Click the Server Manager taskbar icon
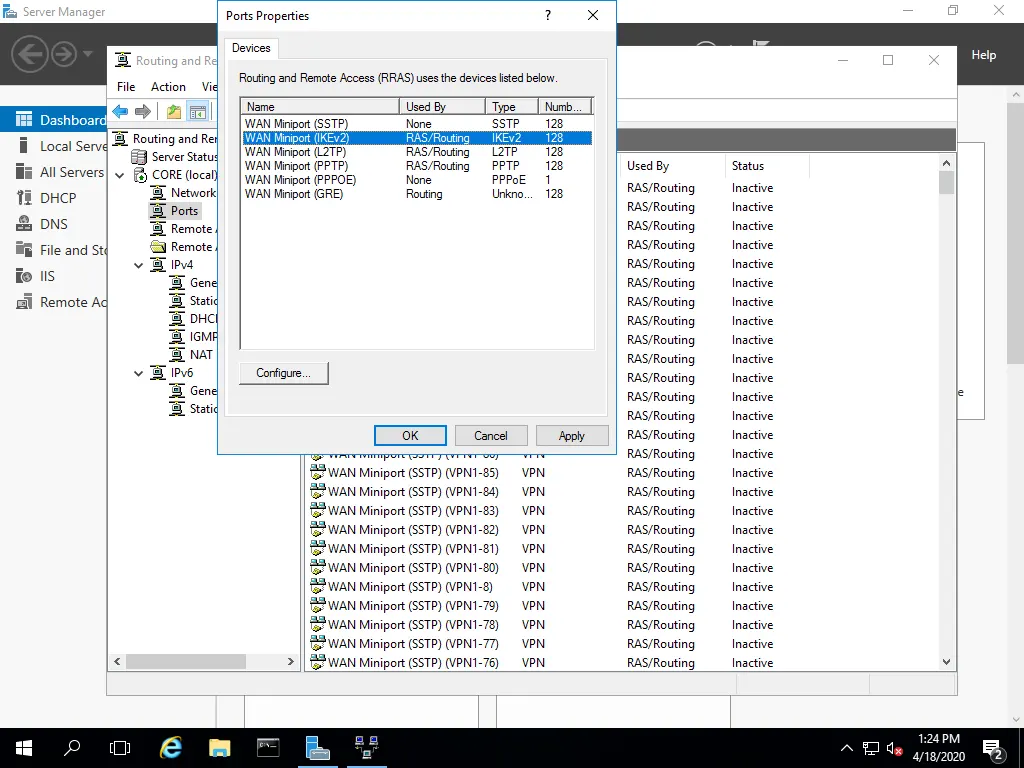1024x768 pixels. [318, 747]
